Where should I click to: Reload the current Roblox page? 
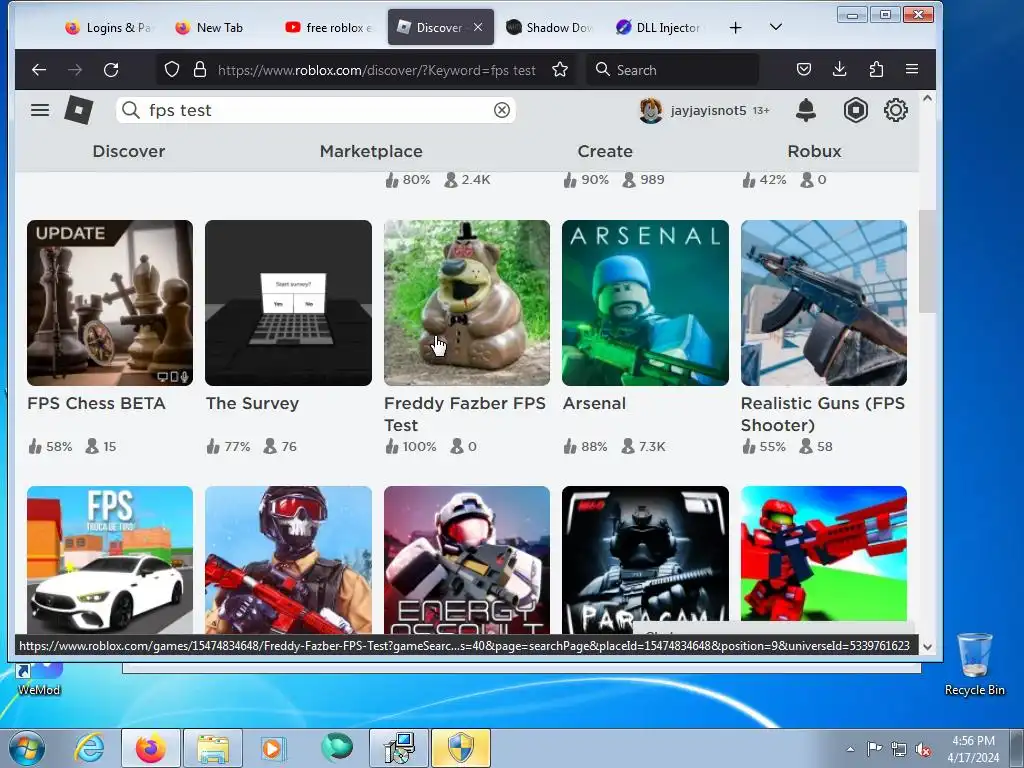(x=111, y=70)
